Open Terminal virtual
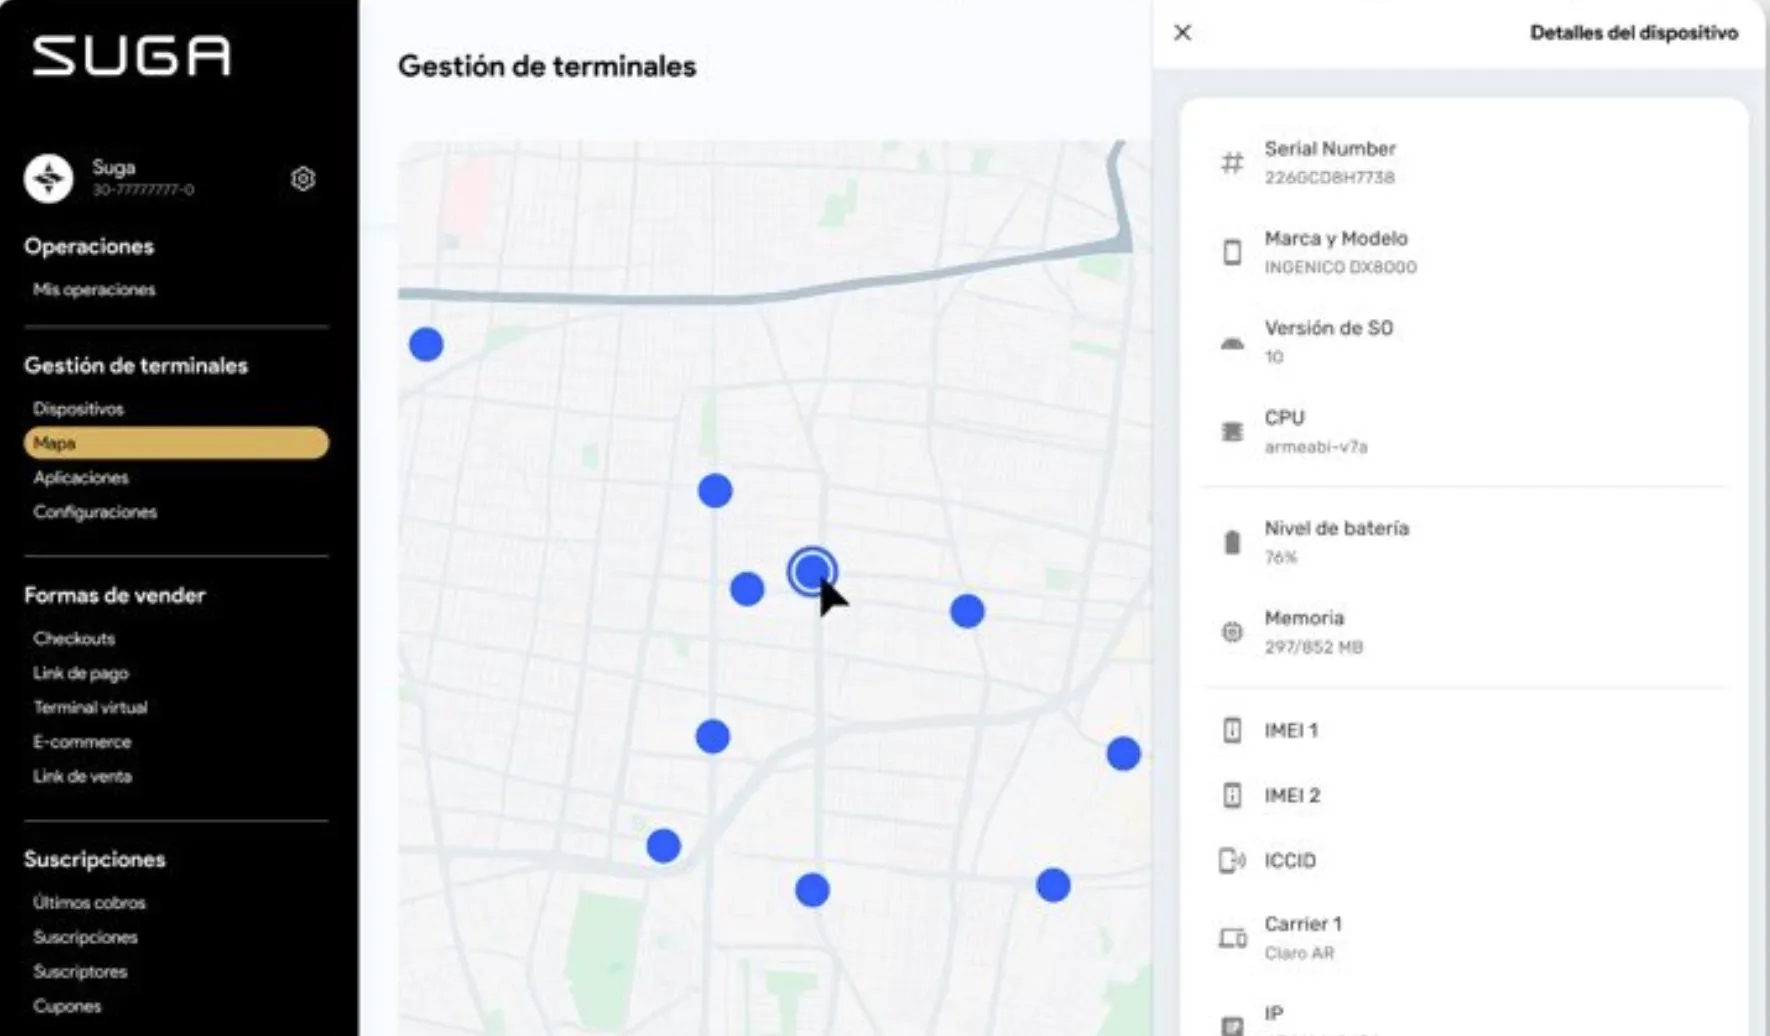The image size is (1770, 1036). point(90,708)
